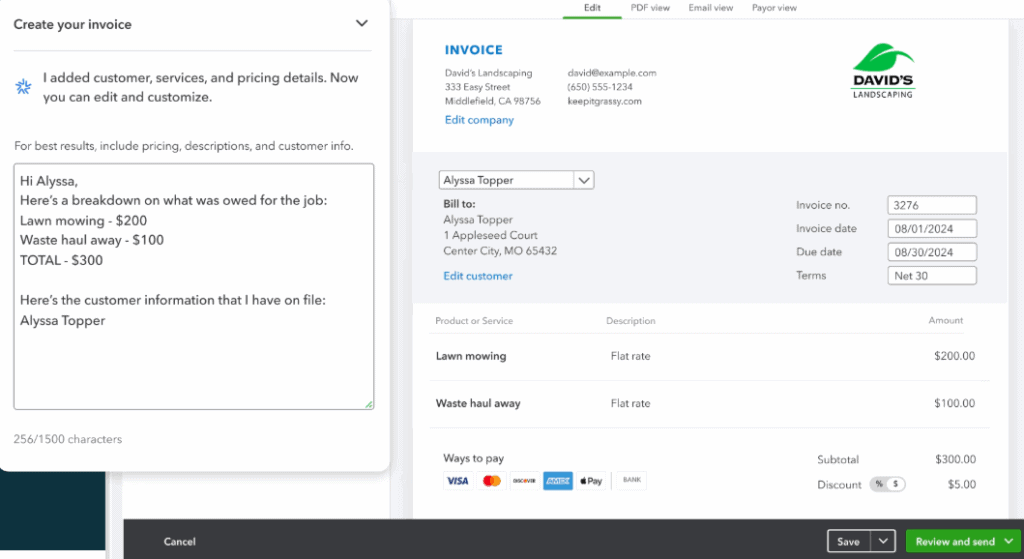Click the $5.00 discount value
Image resolution: width=1024 pixels, height=559 pixels.
click(x=961, y=485)
